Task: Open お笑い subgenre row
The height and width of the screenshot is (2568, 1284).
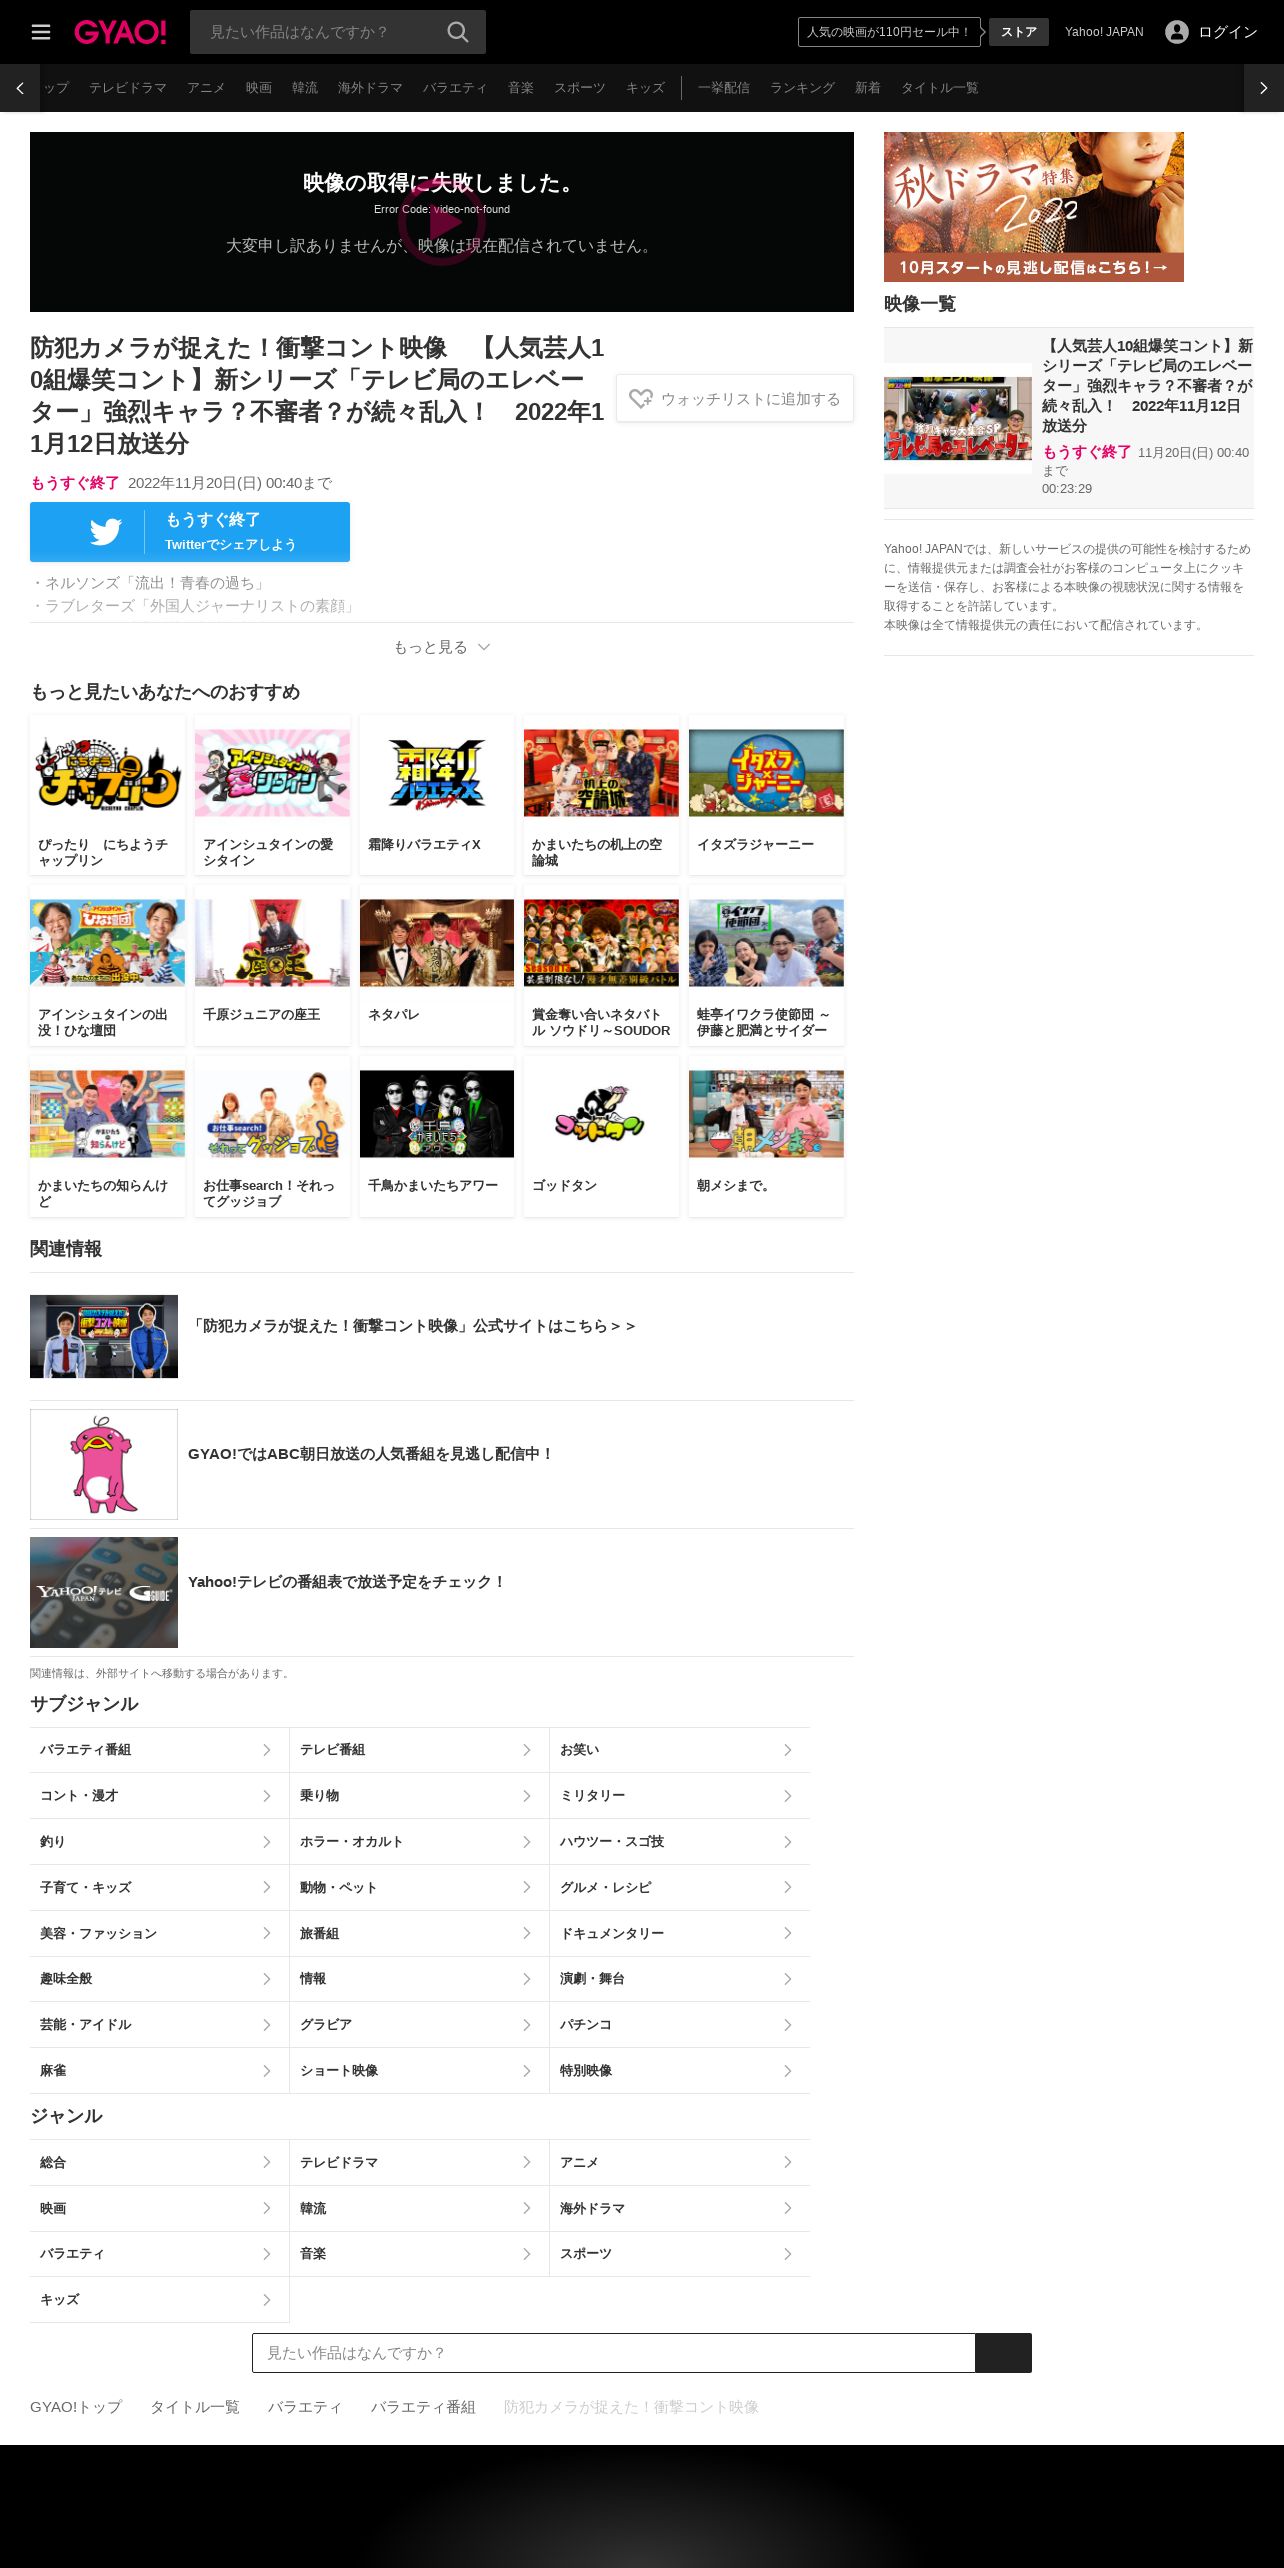Action: click(x=680, y=1750)
